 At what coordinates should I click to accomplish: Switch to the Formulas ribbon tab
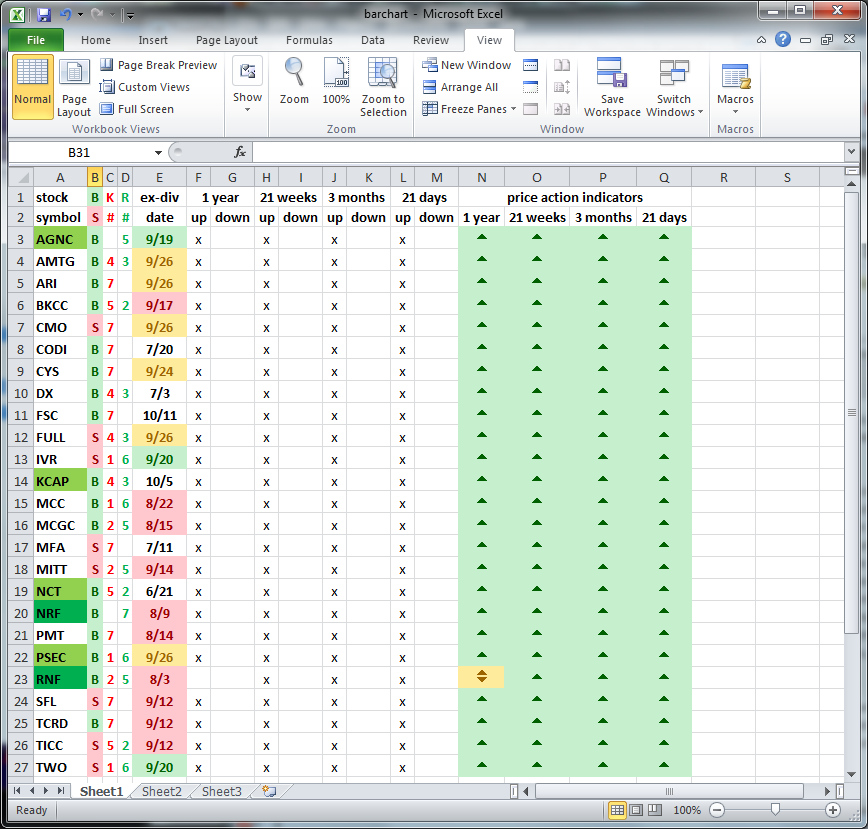[x=309, y=40]
